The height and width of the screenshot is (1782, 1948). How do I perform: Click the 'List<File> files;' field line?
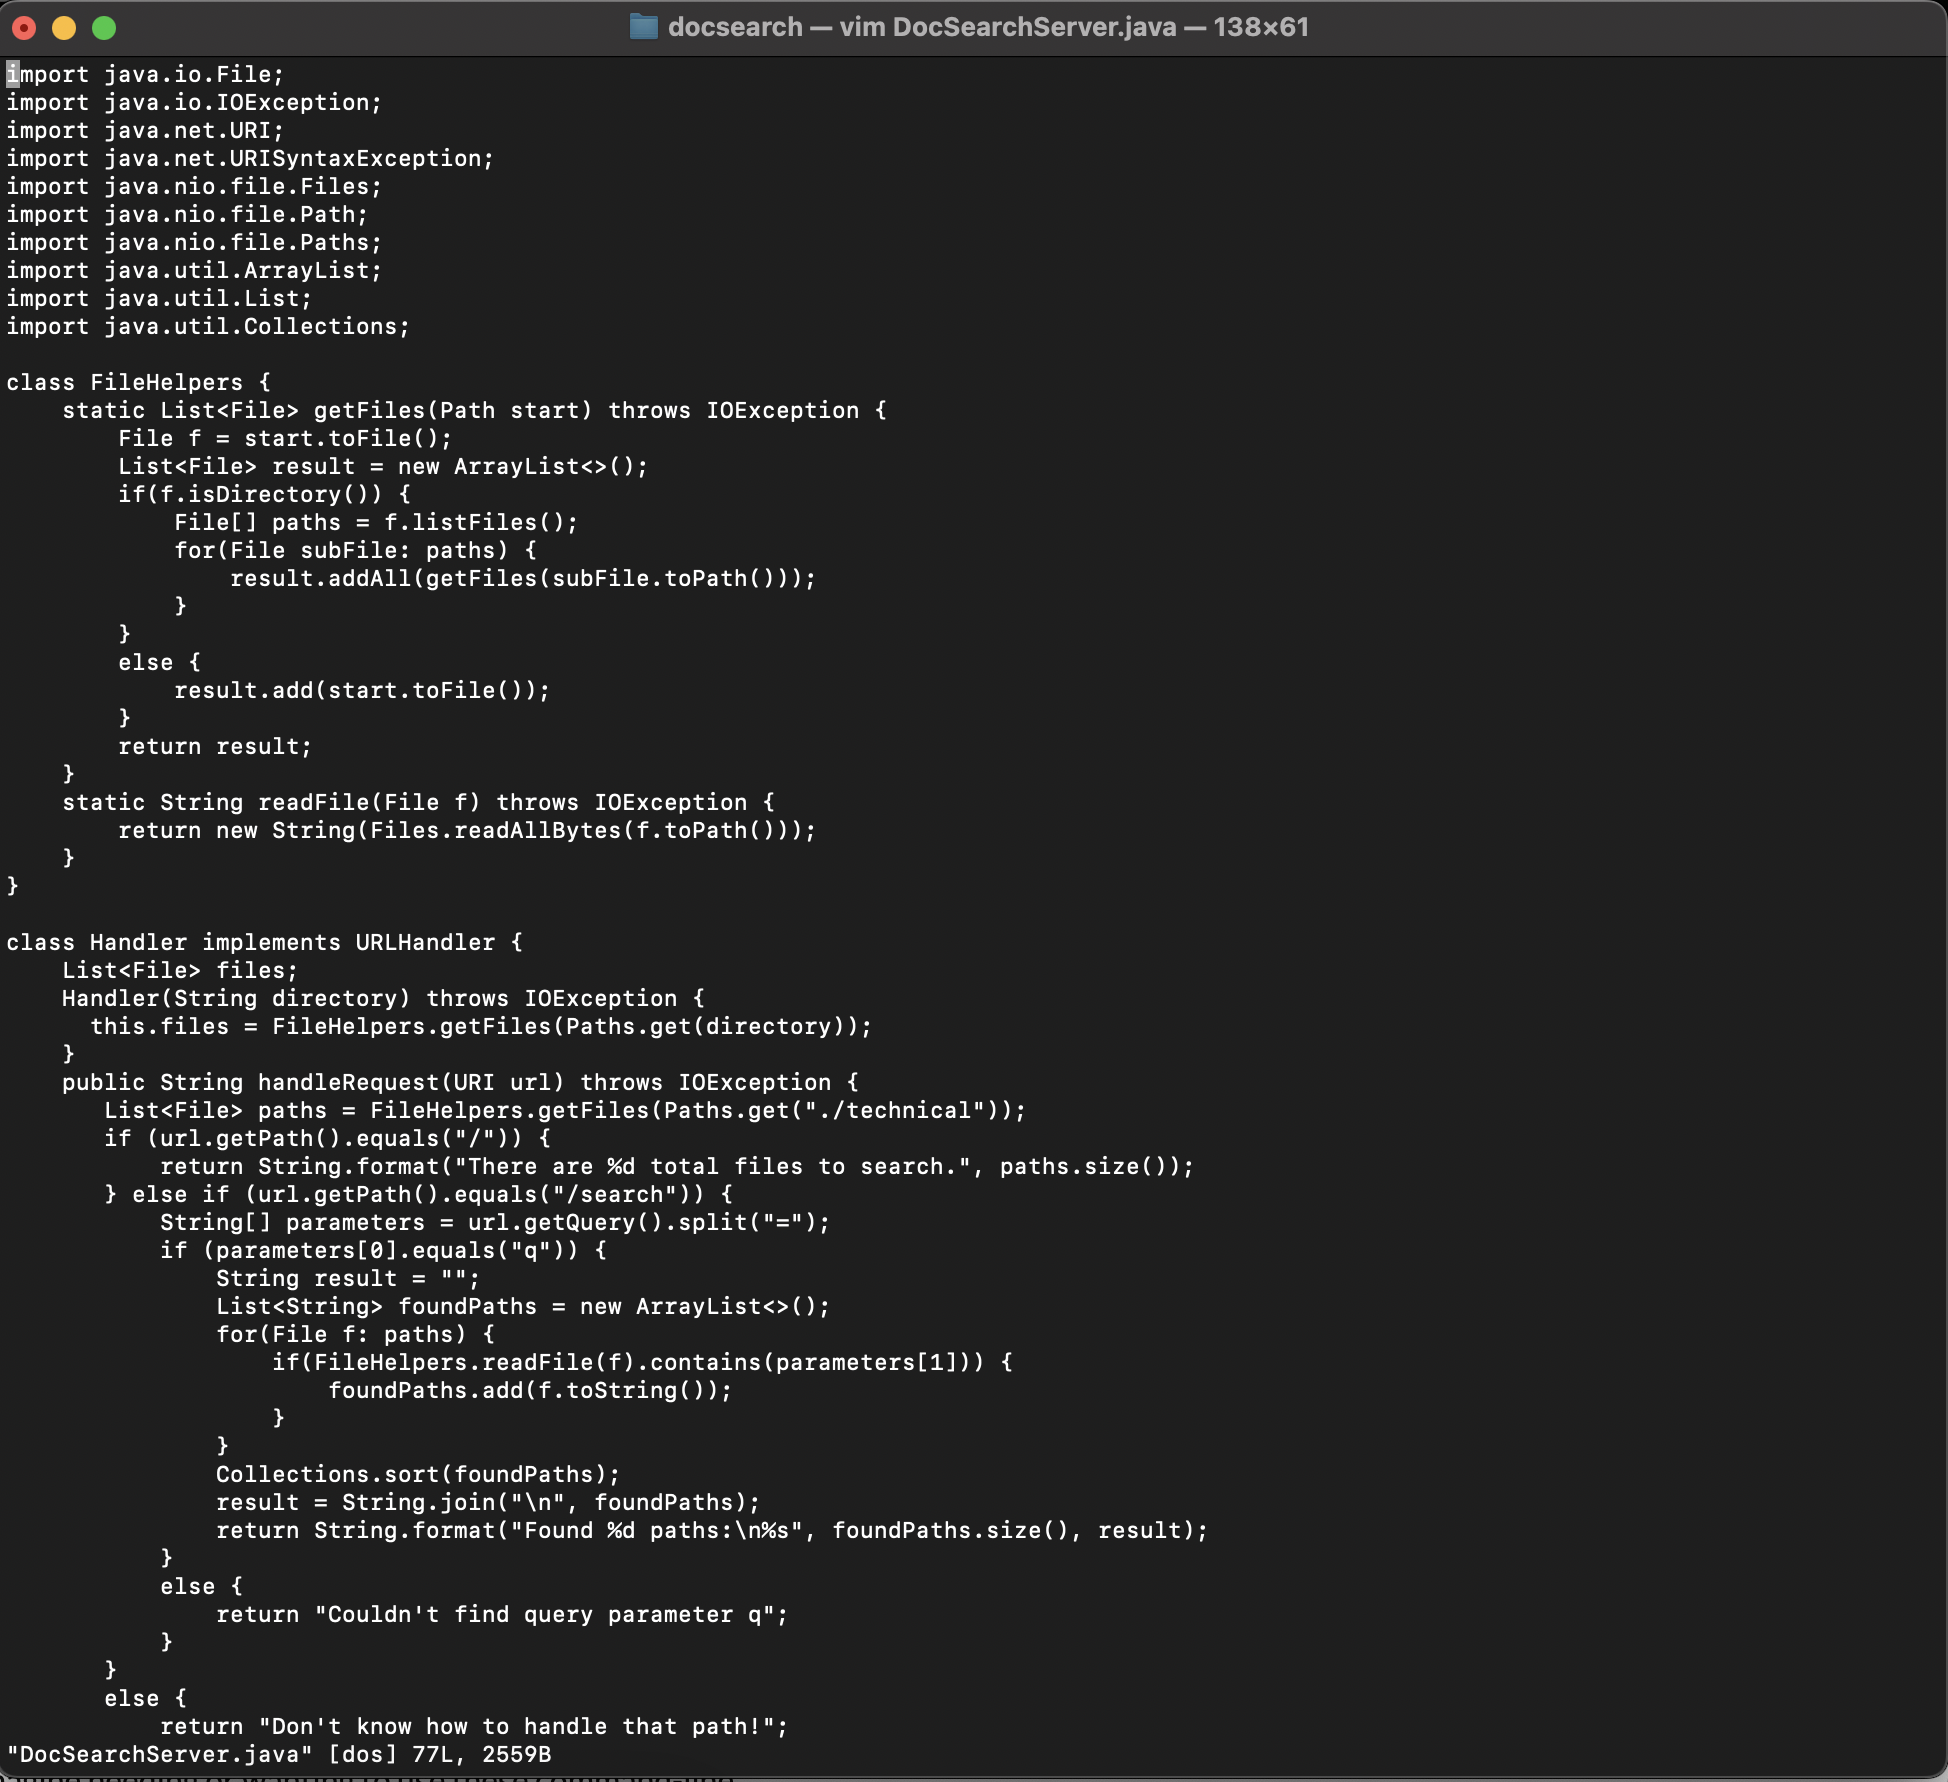[181, 971]
